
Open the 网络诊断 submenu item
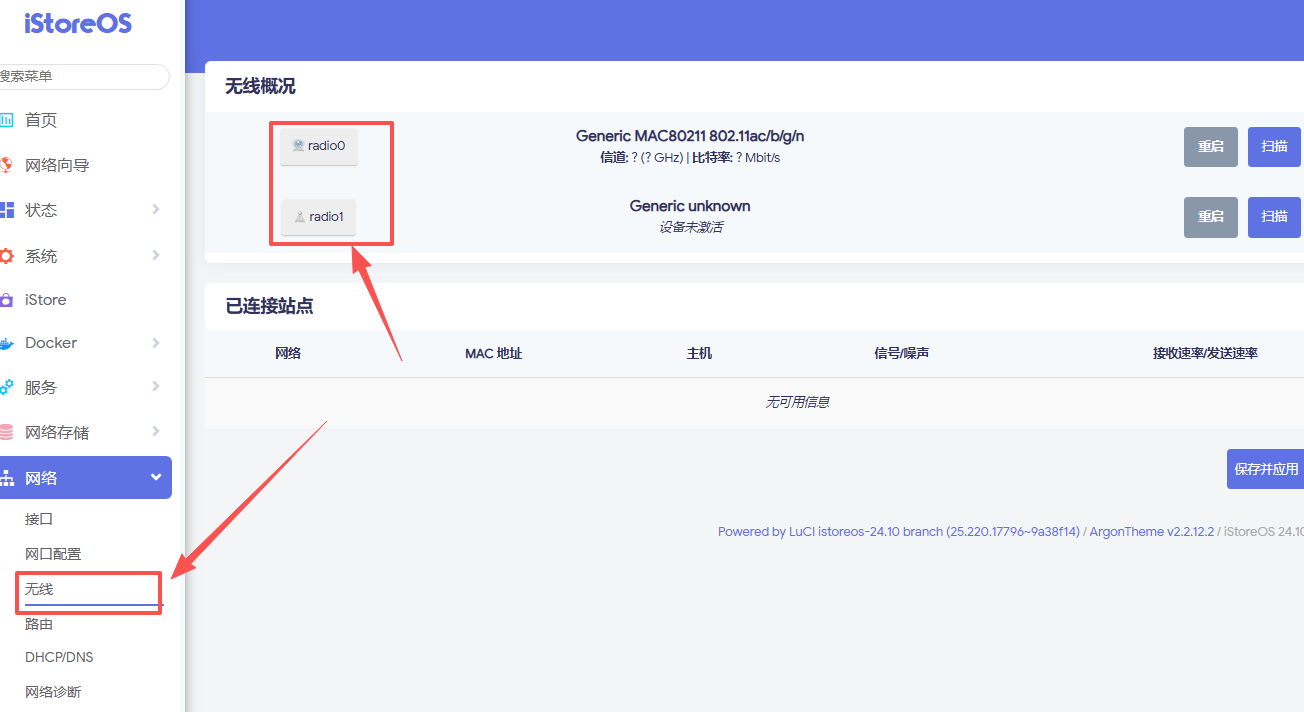[53, 692]
